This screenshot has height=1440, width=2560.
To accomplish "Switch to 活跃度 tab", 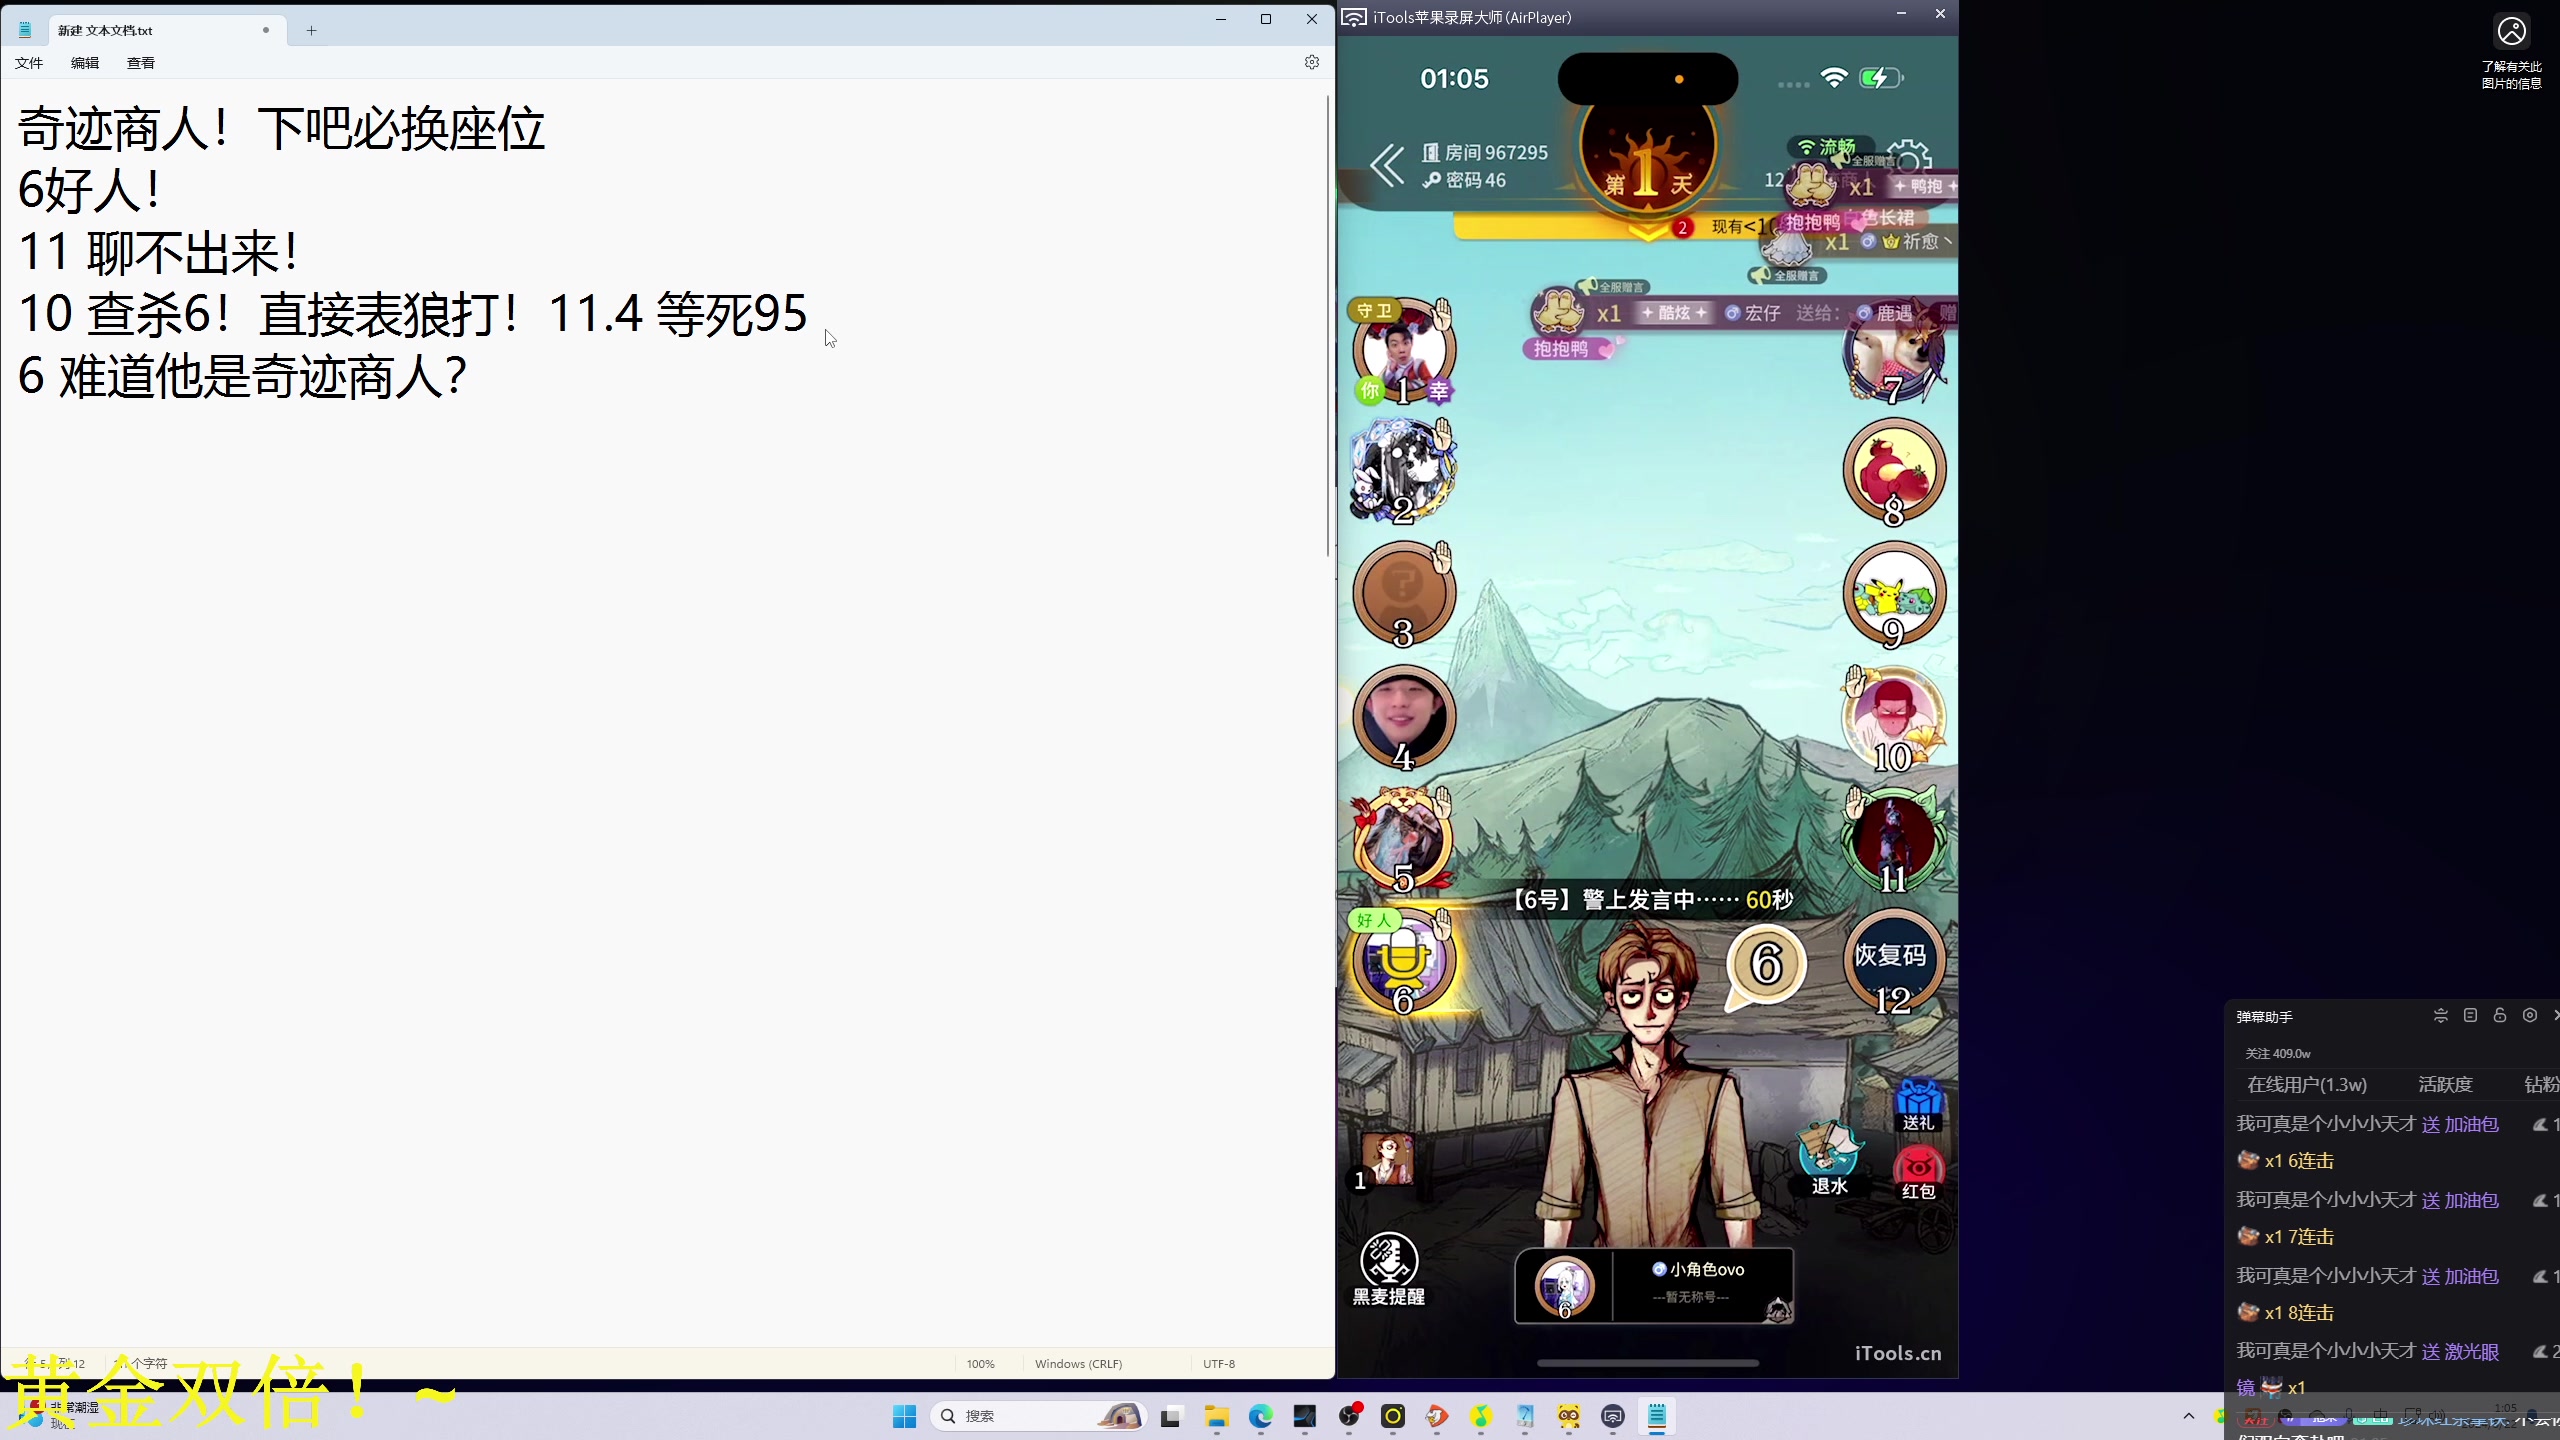I will (2445, 1085).
